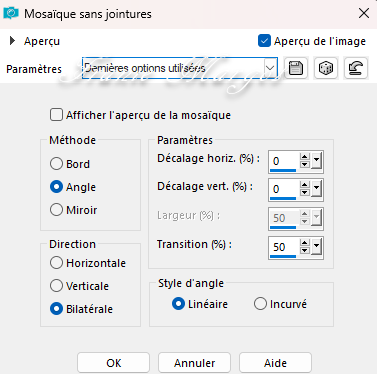Open Décalage horiz. slider popup arrow

pos(316,161)
